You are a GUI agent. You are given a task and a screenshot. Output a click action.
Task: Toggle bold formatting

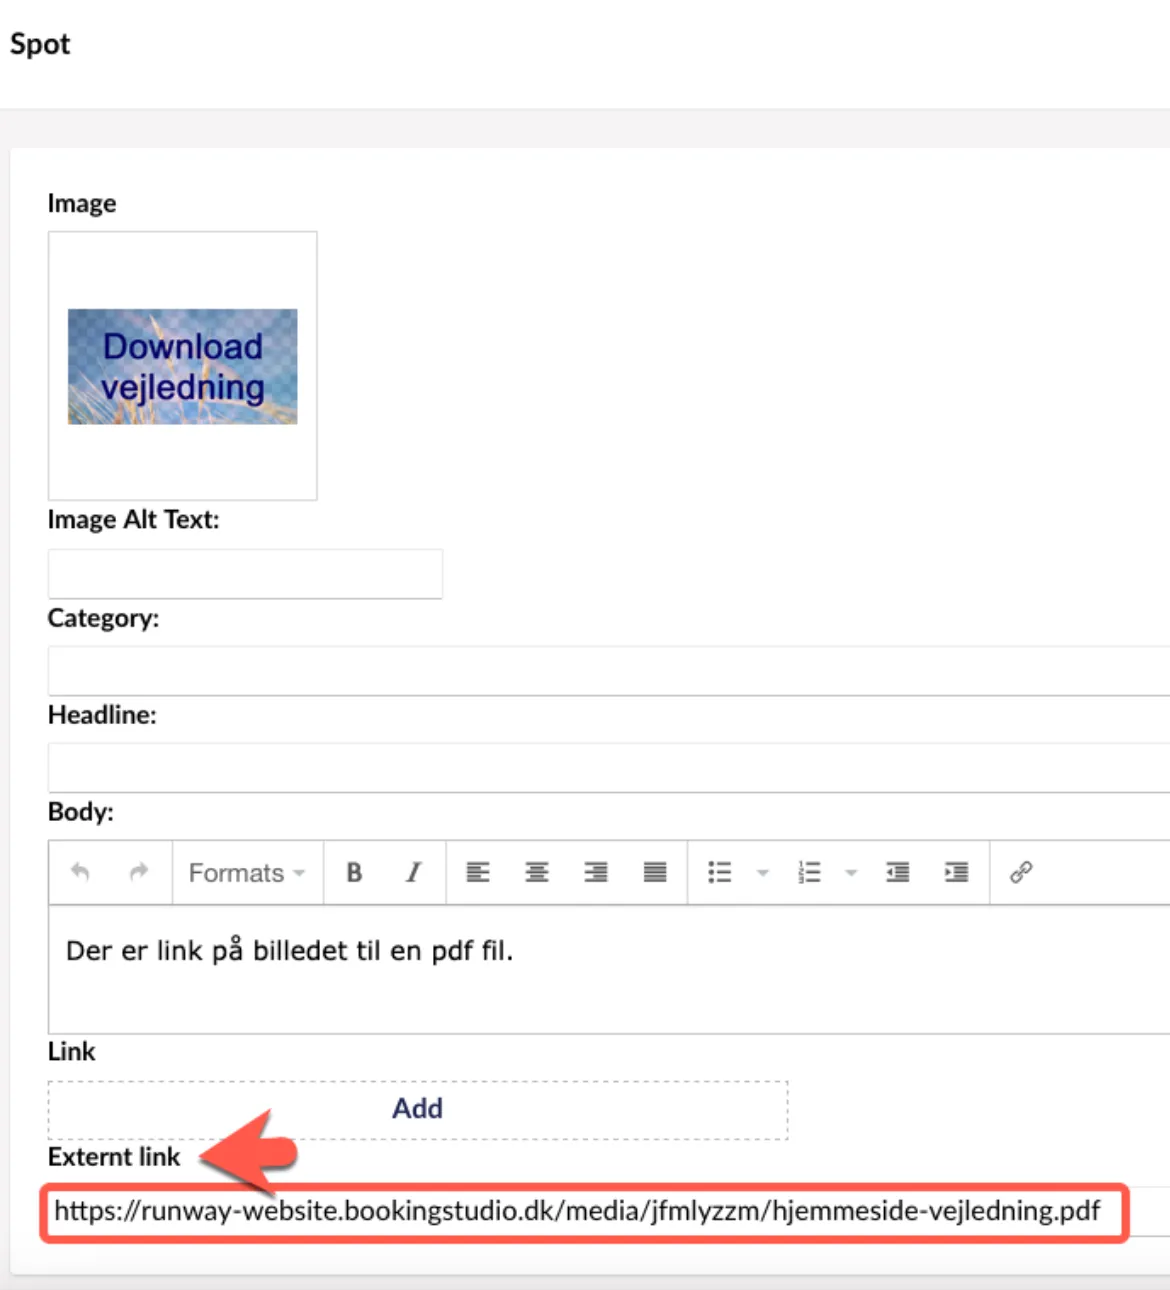(x=354, y=873)
